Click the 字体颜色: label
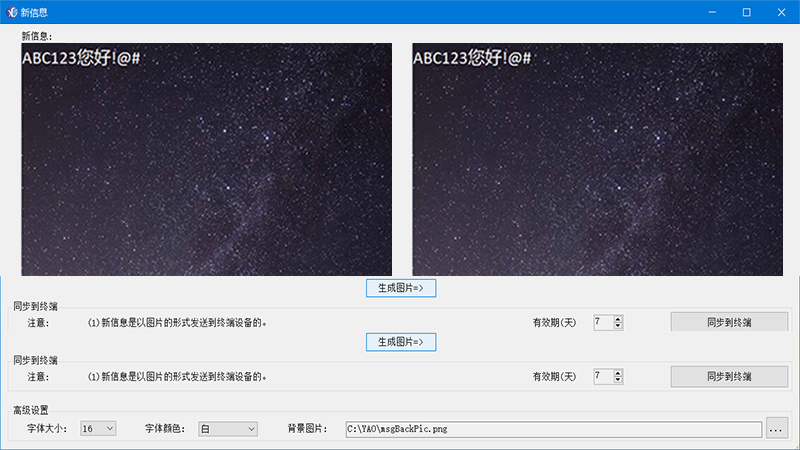800x450 pixels. tap(165, 429)
